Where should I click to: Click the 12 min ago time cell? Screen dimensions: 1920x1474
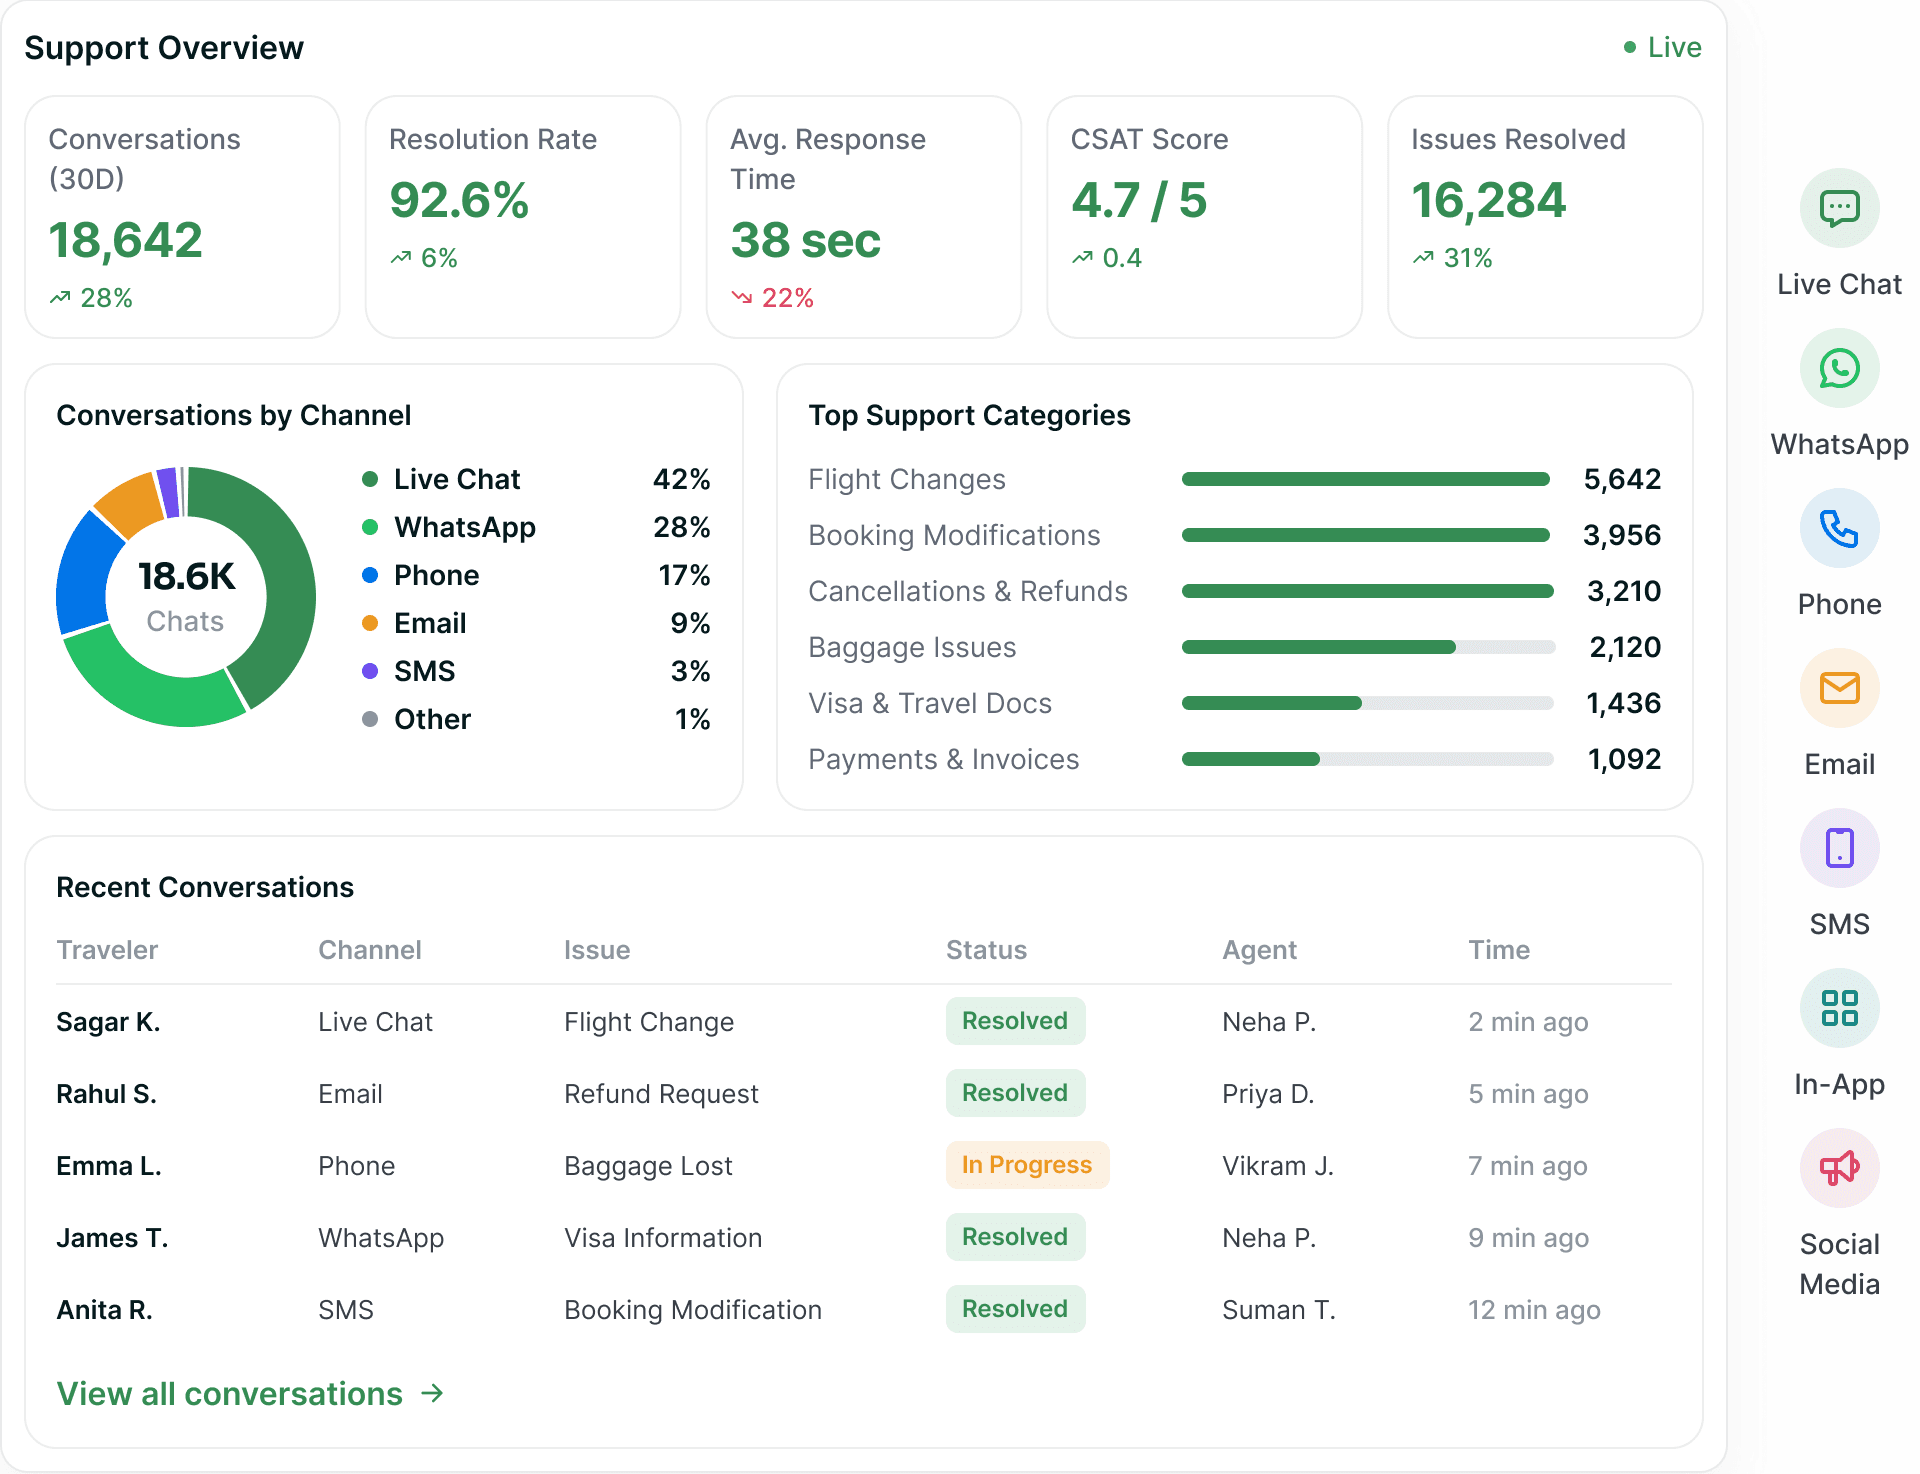(1534, 1309)
